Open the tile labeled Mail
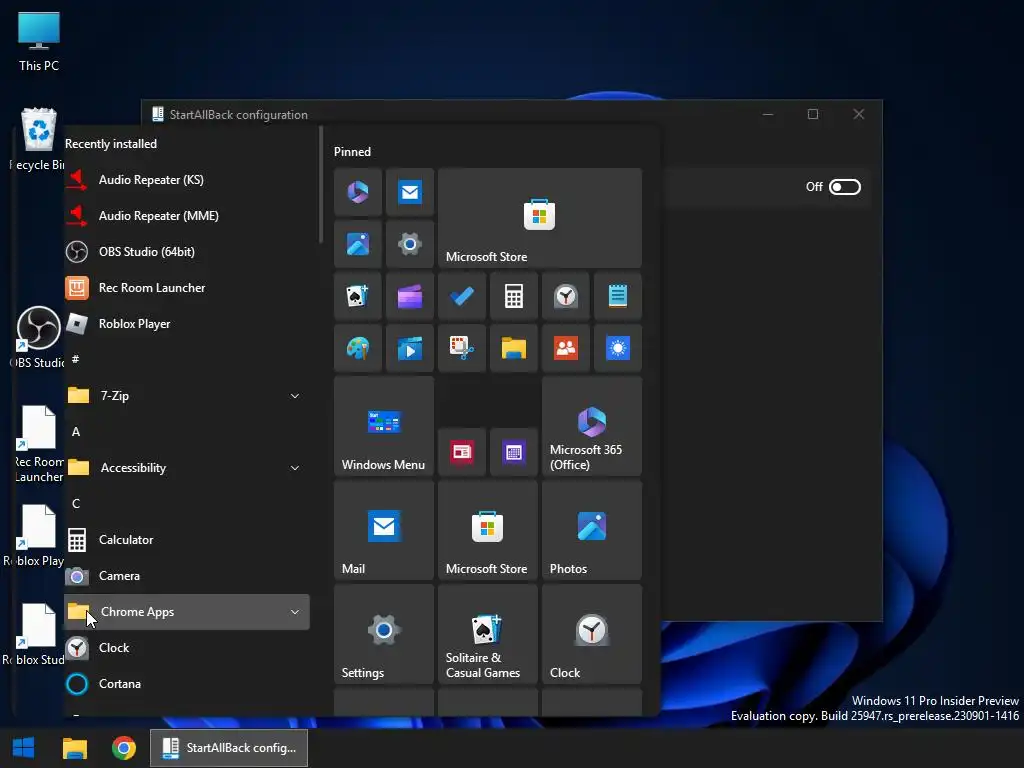This screenshot has height=768, width=1024. point(384,530)
